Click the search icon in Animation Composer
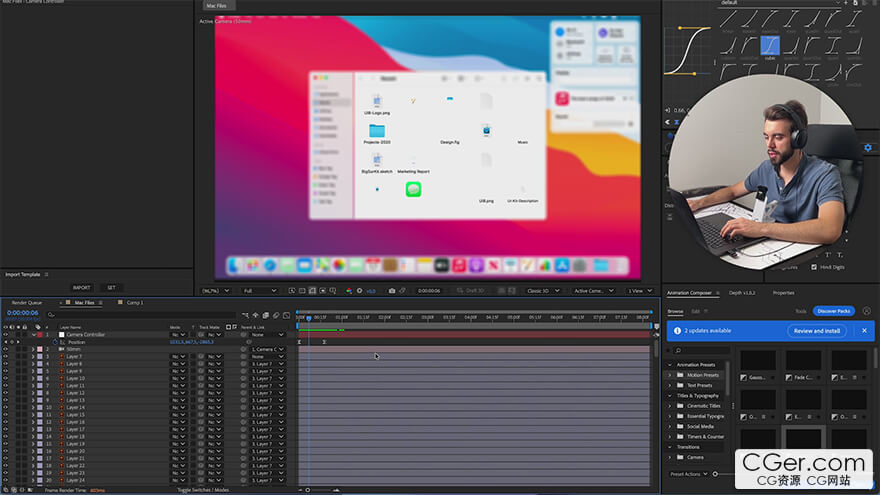This screenshot has width=880, height=495. pos(677,351)
